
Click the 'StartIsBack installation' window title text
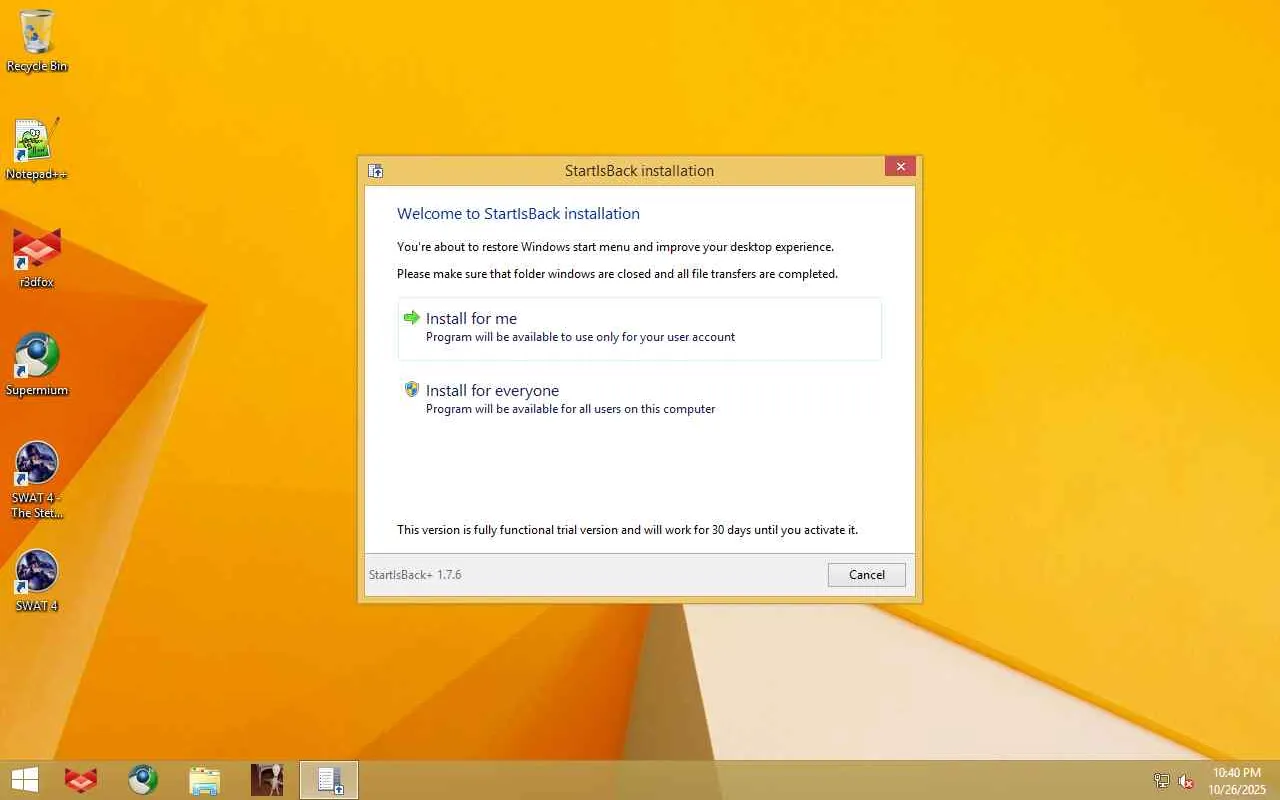[x=639, y=171]
